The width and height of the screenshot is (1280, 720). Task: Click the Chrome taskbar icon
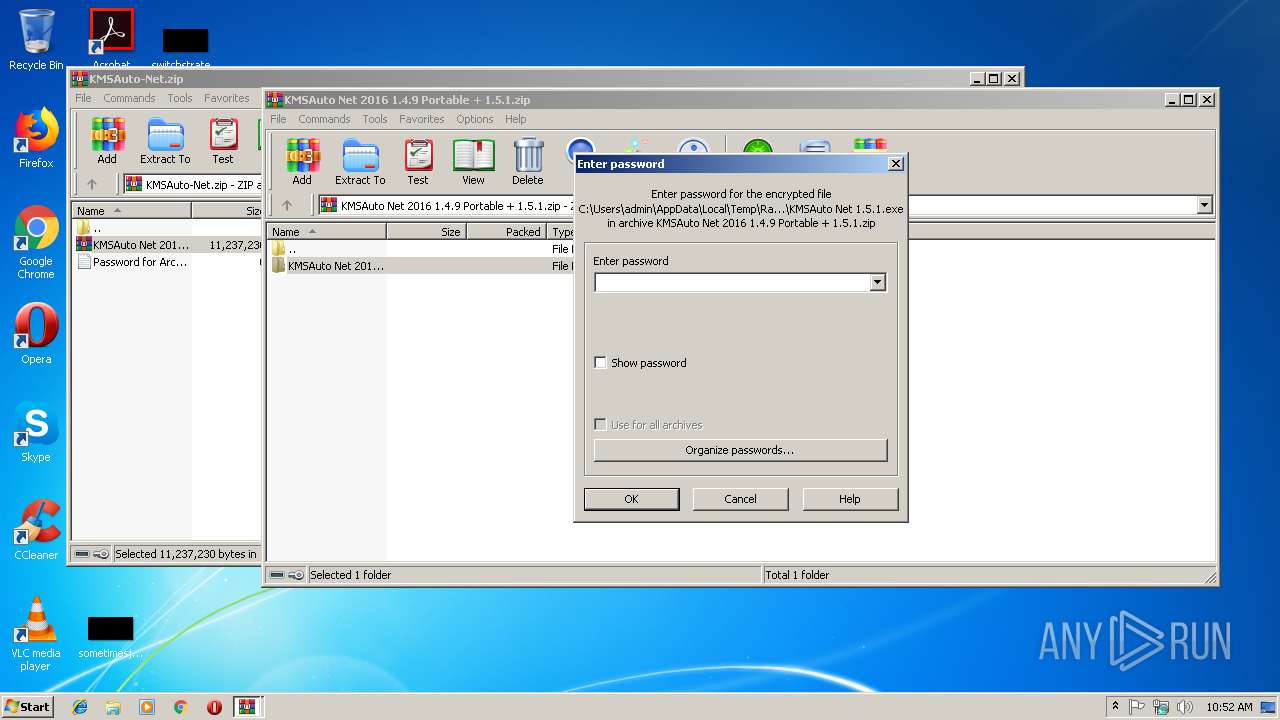tap(181, 707)
